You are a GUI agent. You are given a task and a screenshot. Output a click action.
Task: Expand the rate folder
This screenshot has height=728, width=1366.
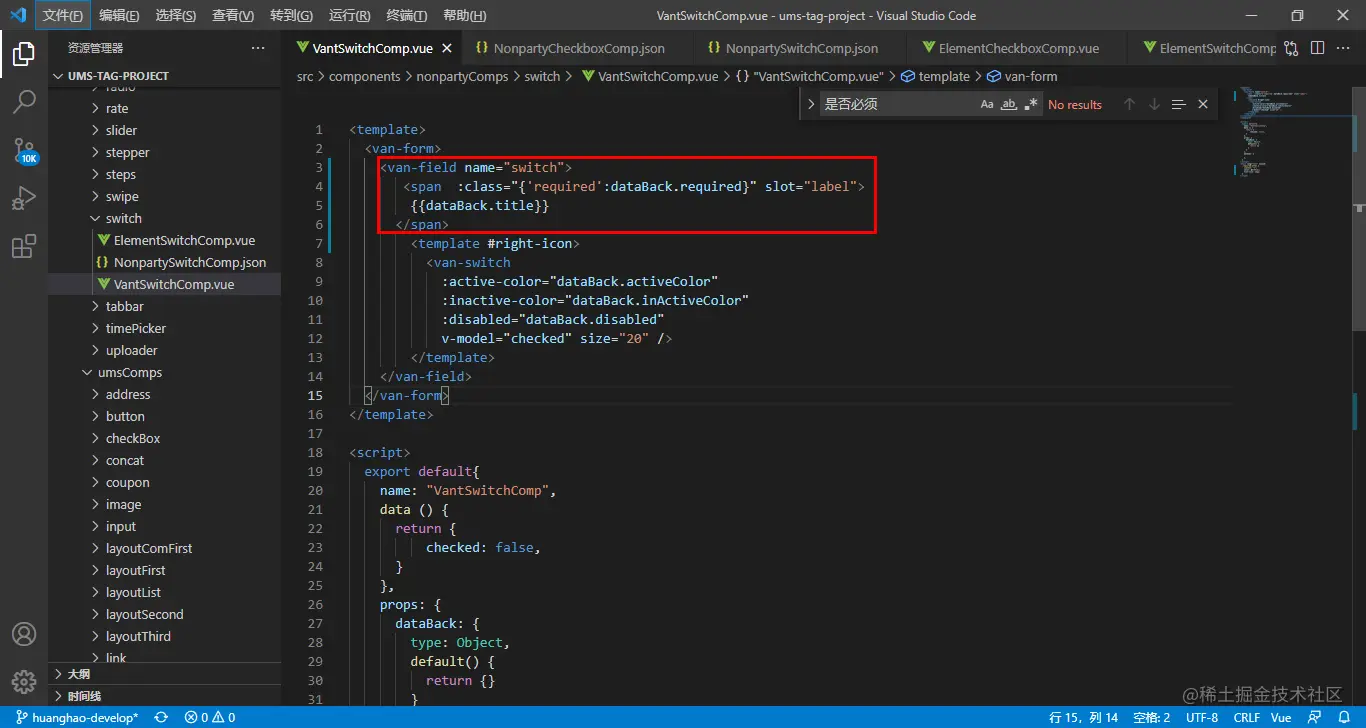tap(164, 108)
